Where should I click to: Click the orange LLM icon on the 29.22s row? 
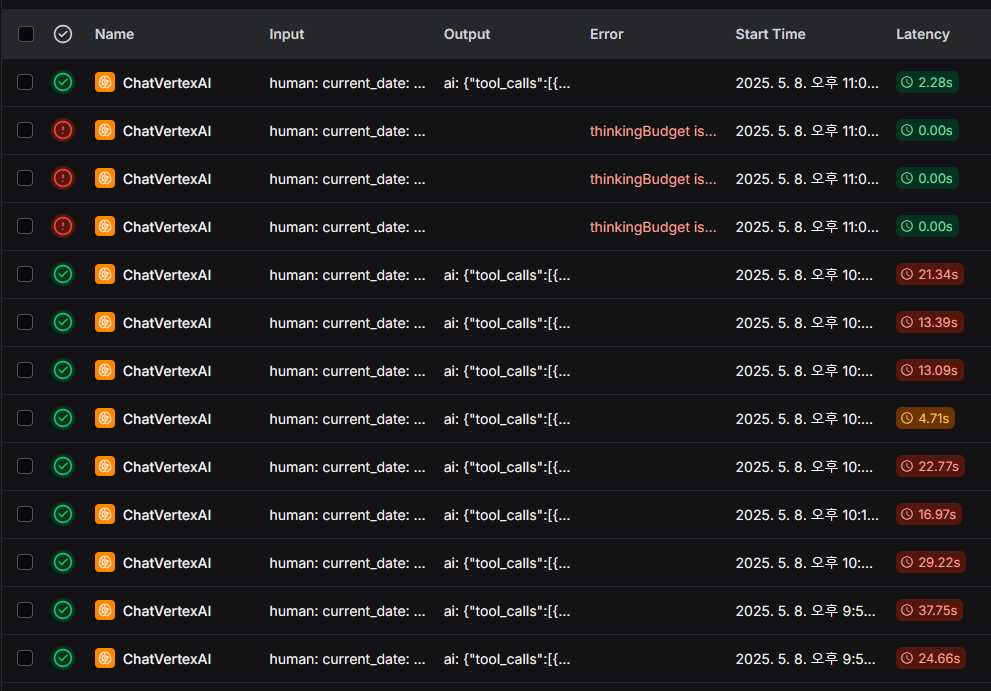click(x=105, y=563)
